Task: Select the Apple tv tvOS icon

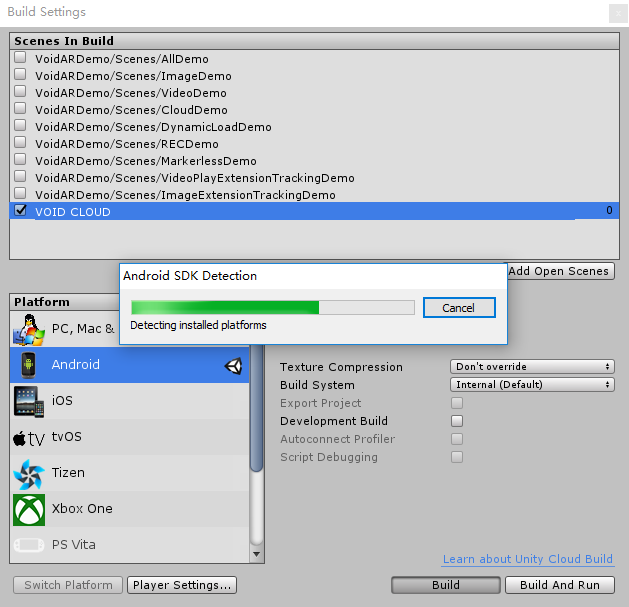Action: coord(28,439)
